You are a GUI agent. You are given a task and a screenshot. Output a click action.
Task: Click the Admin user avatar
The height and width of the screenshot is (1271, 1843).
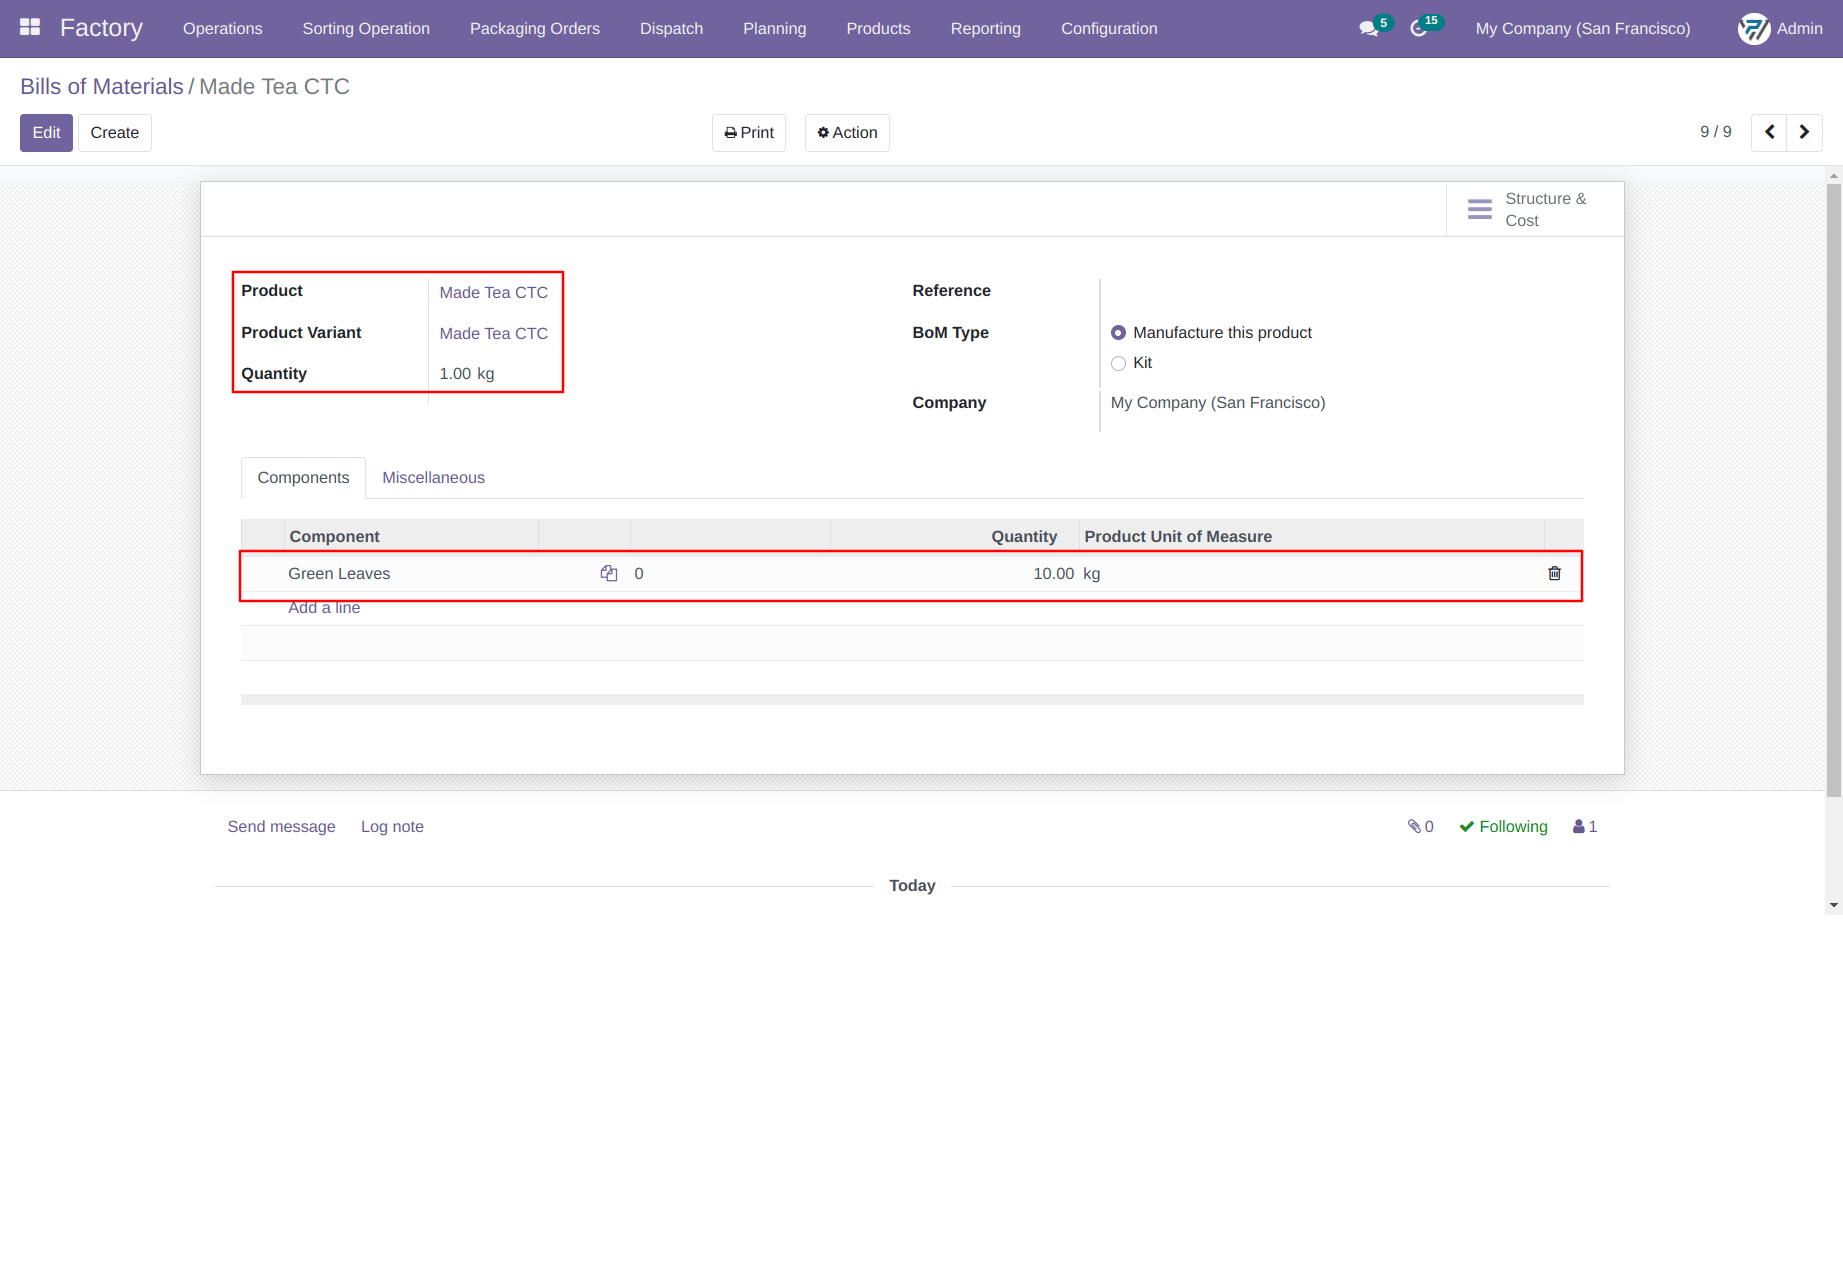[x=1754, y=29]
